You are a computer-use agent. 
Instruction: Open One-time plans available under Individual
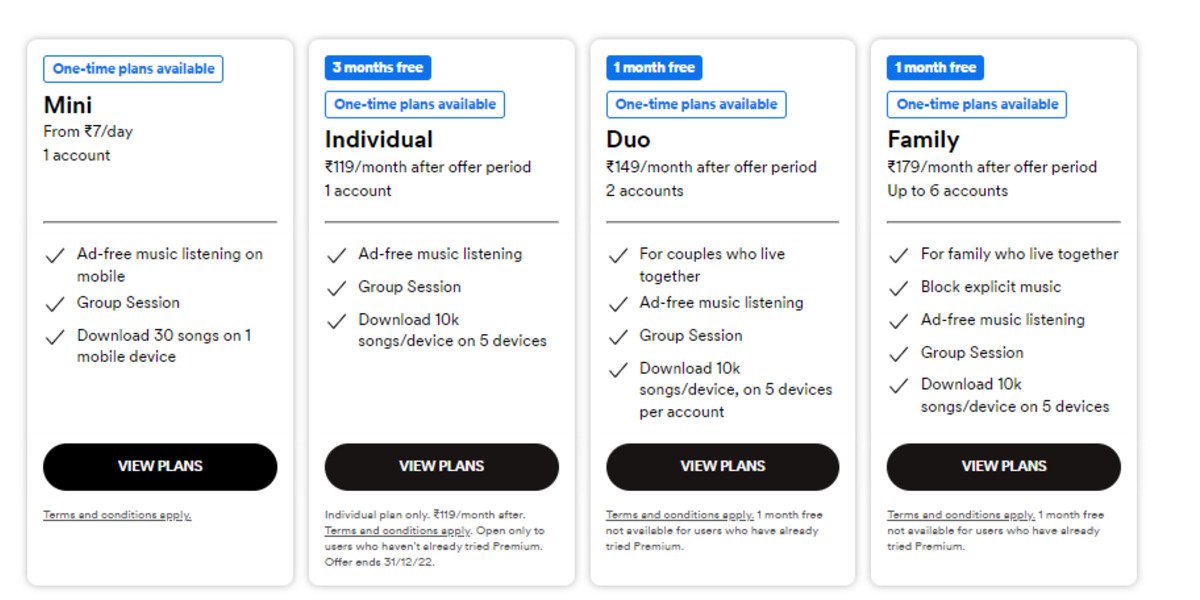click(414, 104)
